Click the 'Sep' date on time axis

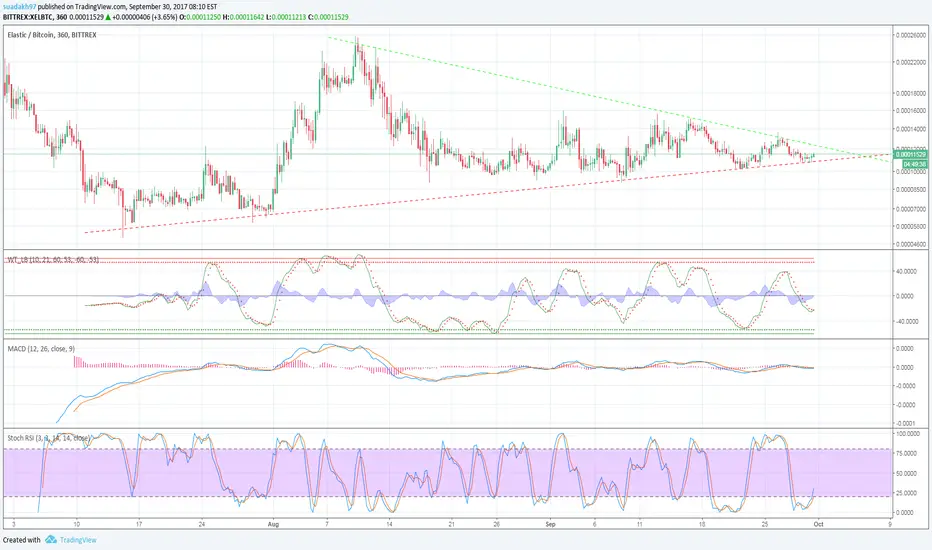click(550, 524)
